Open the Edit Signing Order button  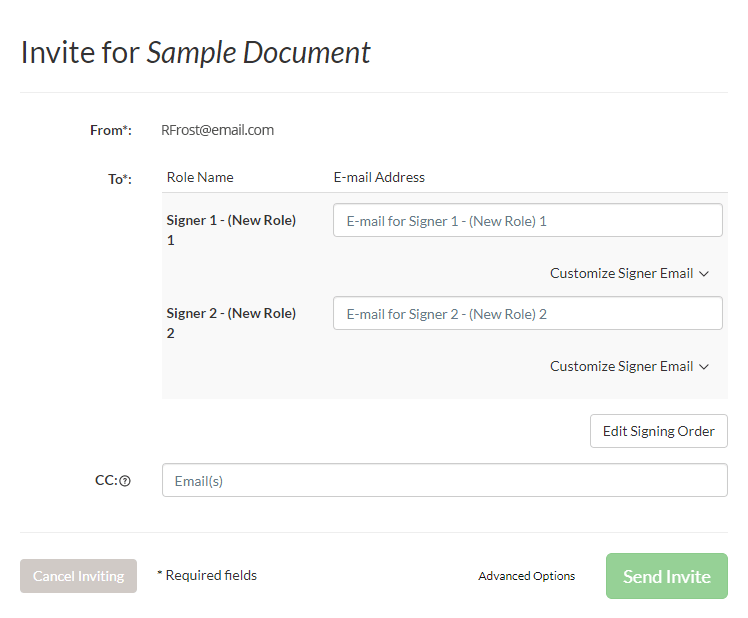[x=658, y=431]
